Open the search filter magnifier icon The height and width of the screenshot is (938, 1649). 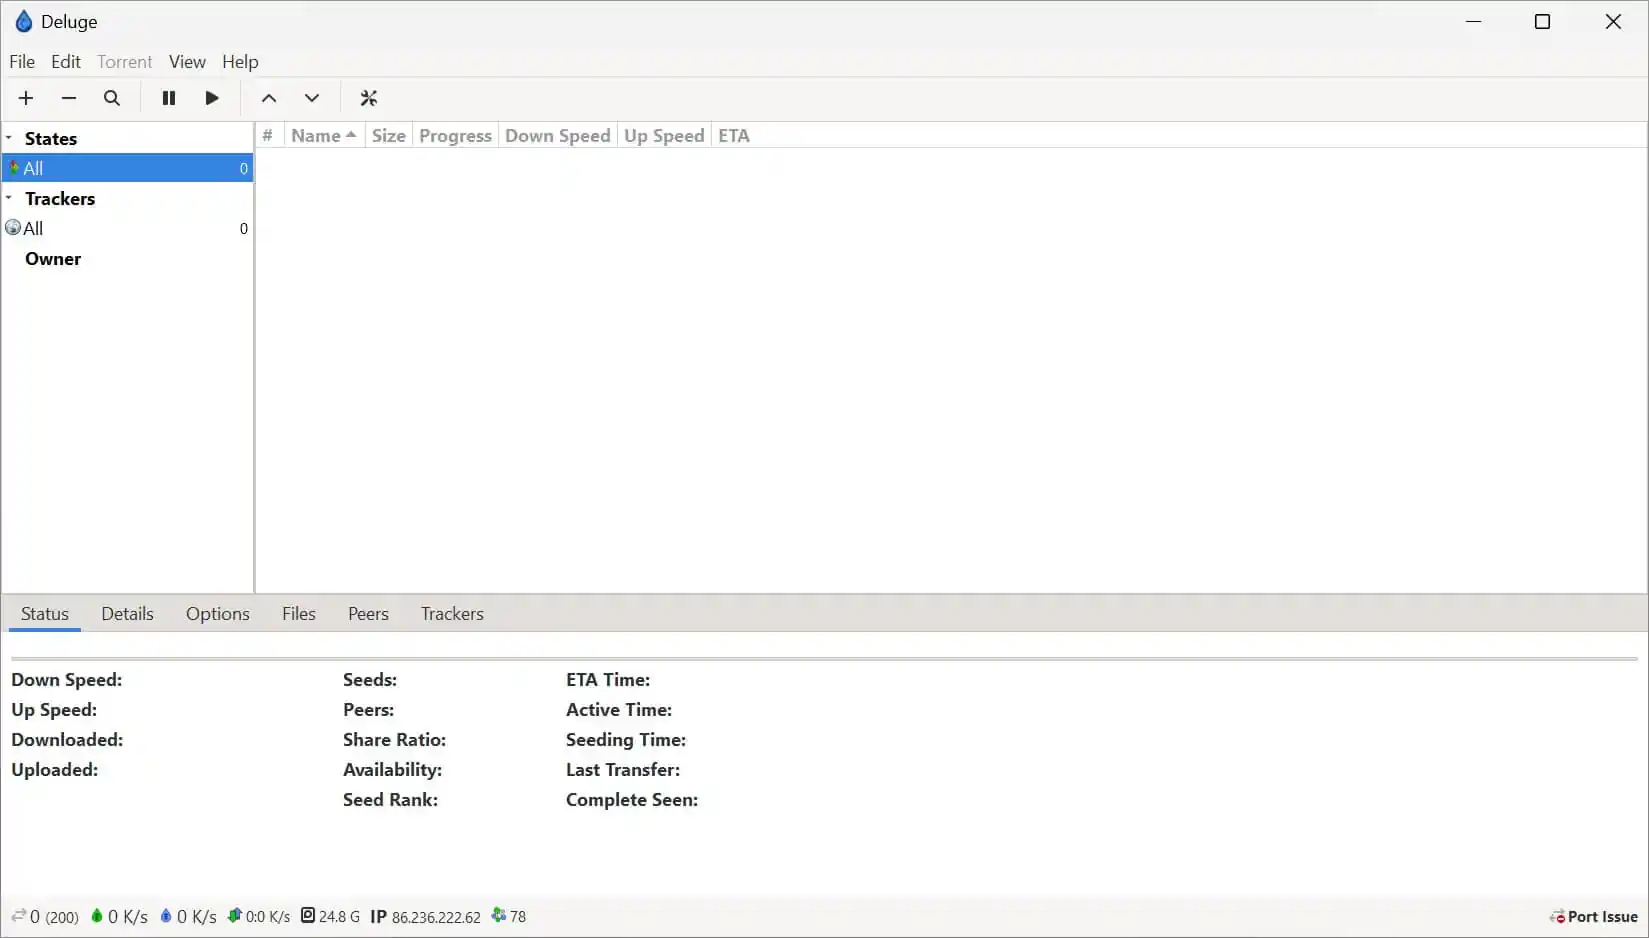tap(112, 98)
